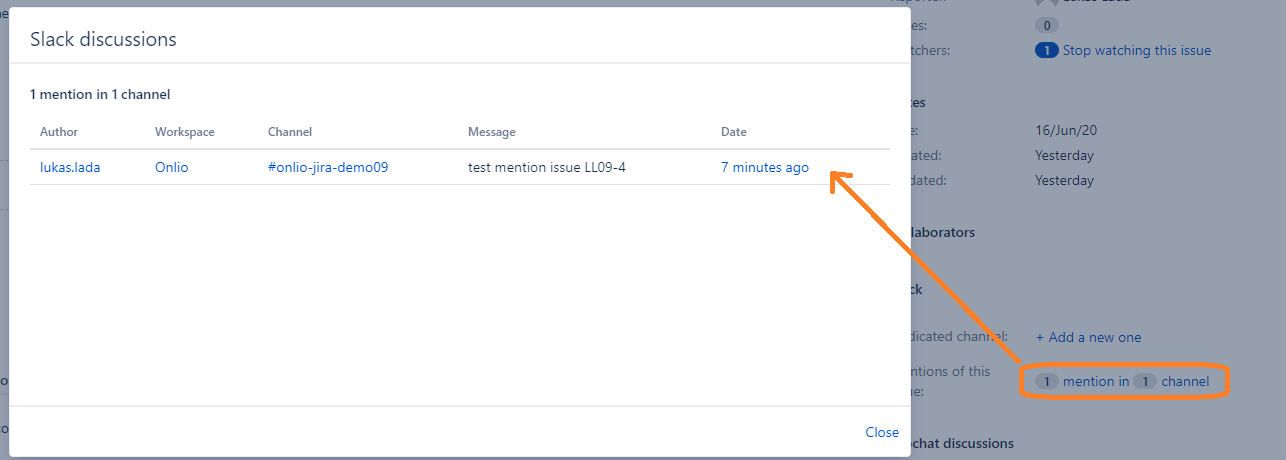Image resolution: width=1286 pixels, height=460 pixels.
Task: Open the Onlio workspace link
Action: [x=171, y=168]
